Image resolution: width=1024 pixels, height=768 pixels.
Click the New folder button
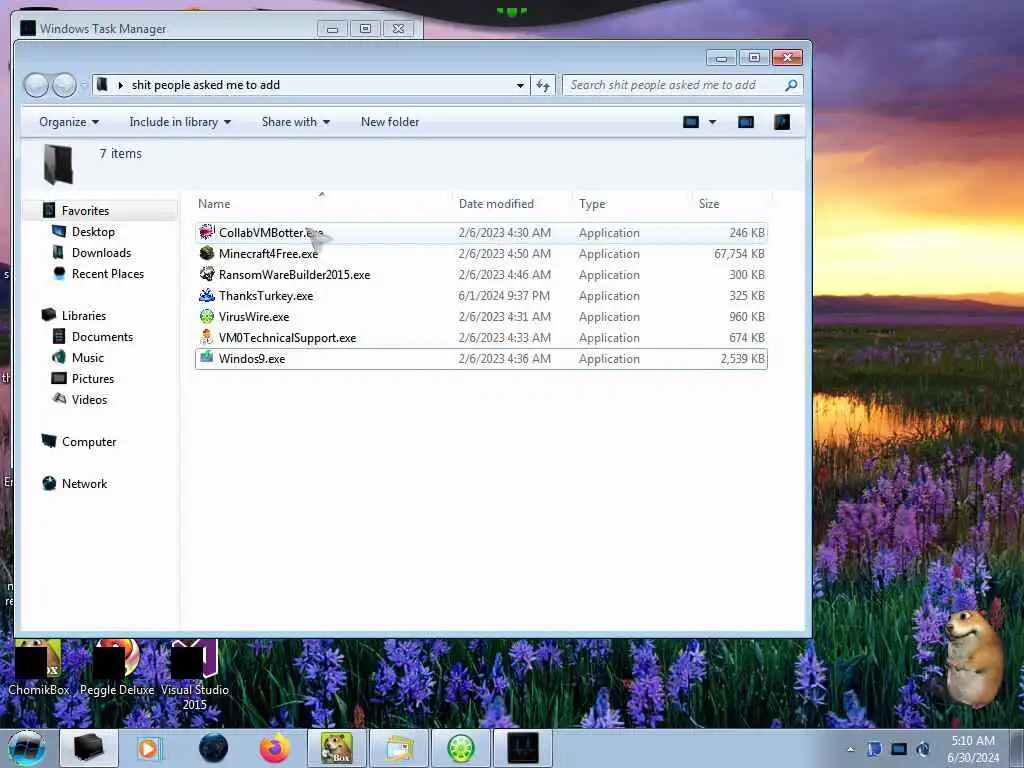390,122
